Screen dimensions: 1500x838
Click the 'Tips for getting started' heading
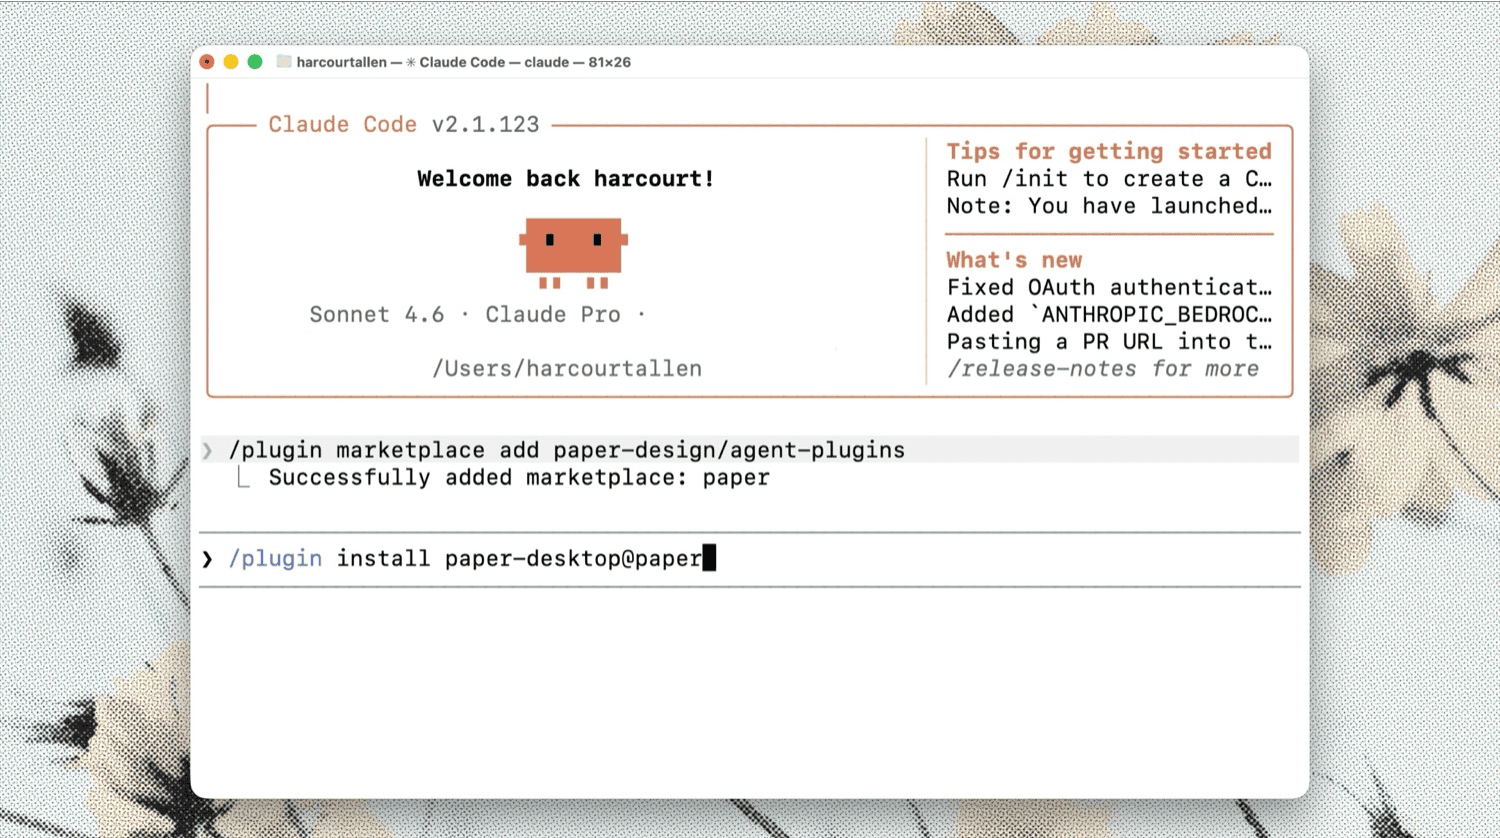1109,151
